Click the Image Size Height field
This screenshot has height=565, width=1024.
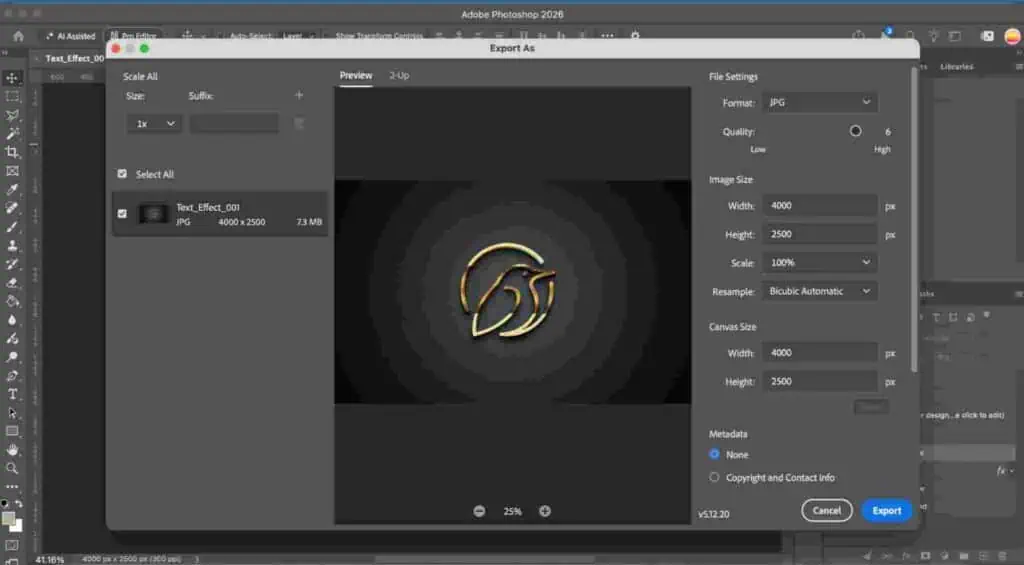coord(820,234)
